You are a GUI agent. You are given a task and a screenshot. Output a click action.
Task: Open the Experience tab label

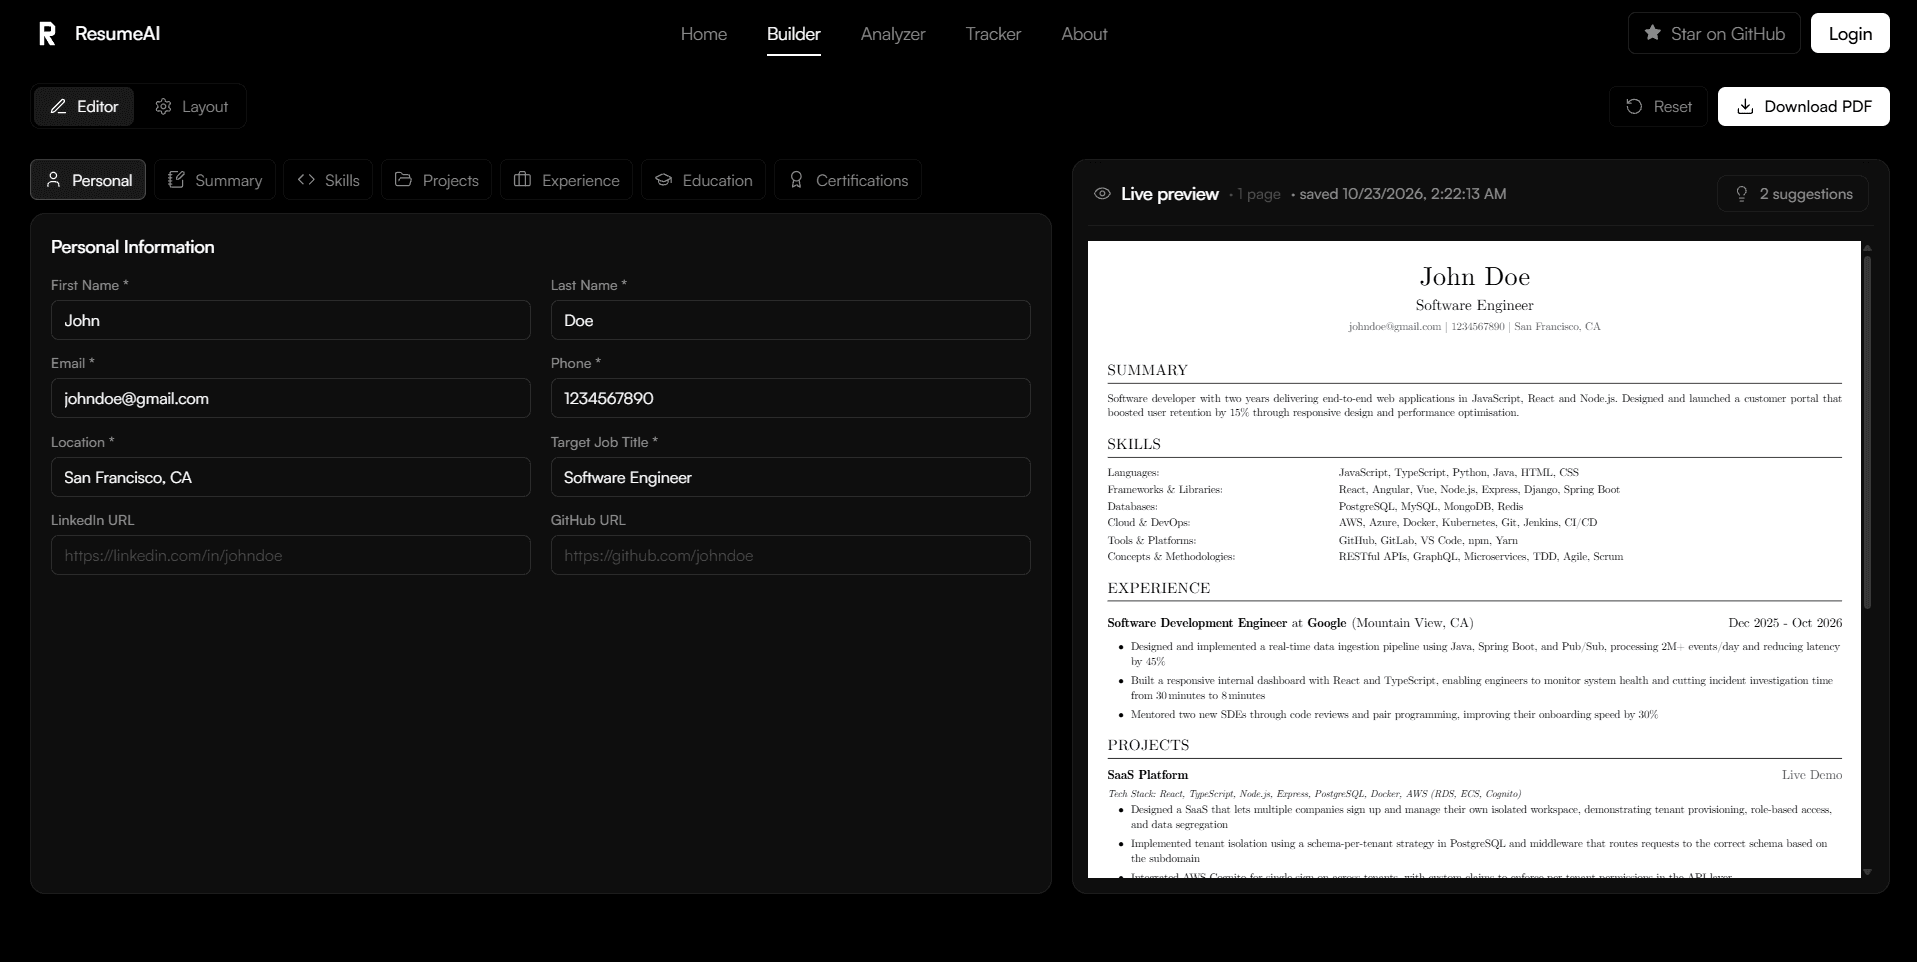[581, 181]
